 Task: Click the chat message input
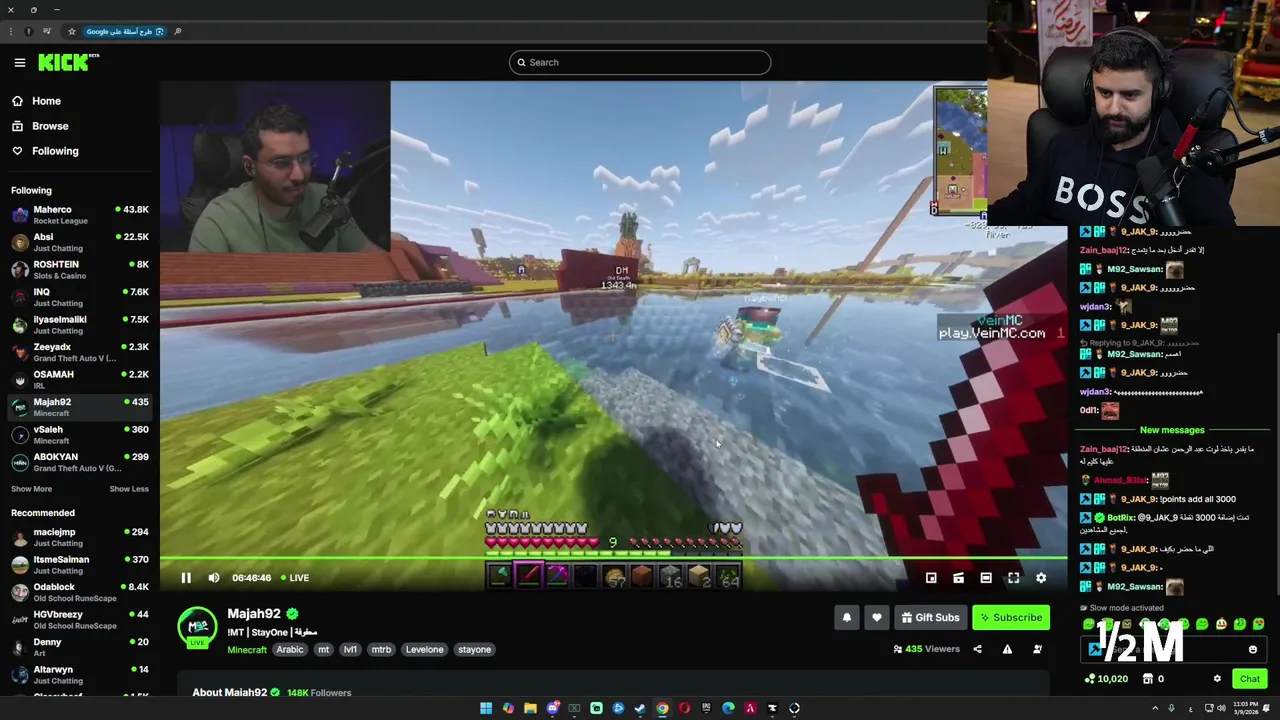[x=1173, y=650]
